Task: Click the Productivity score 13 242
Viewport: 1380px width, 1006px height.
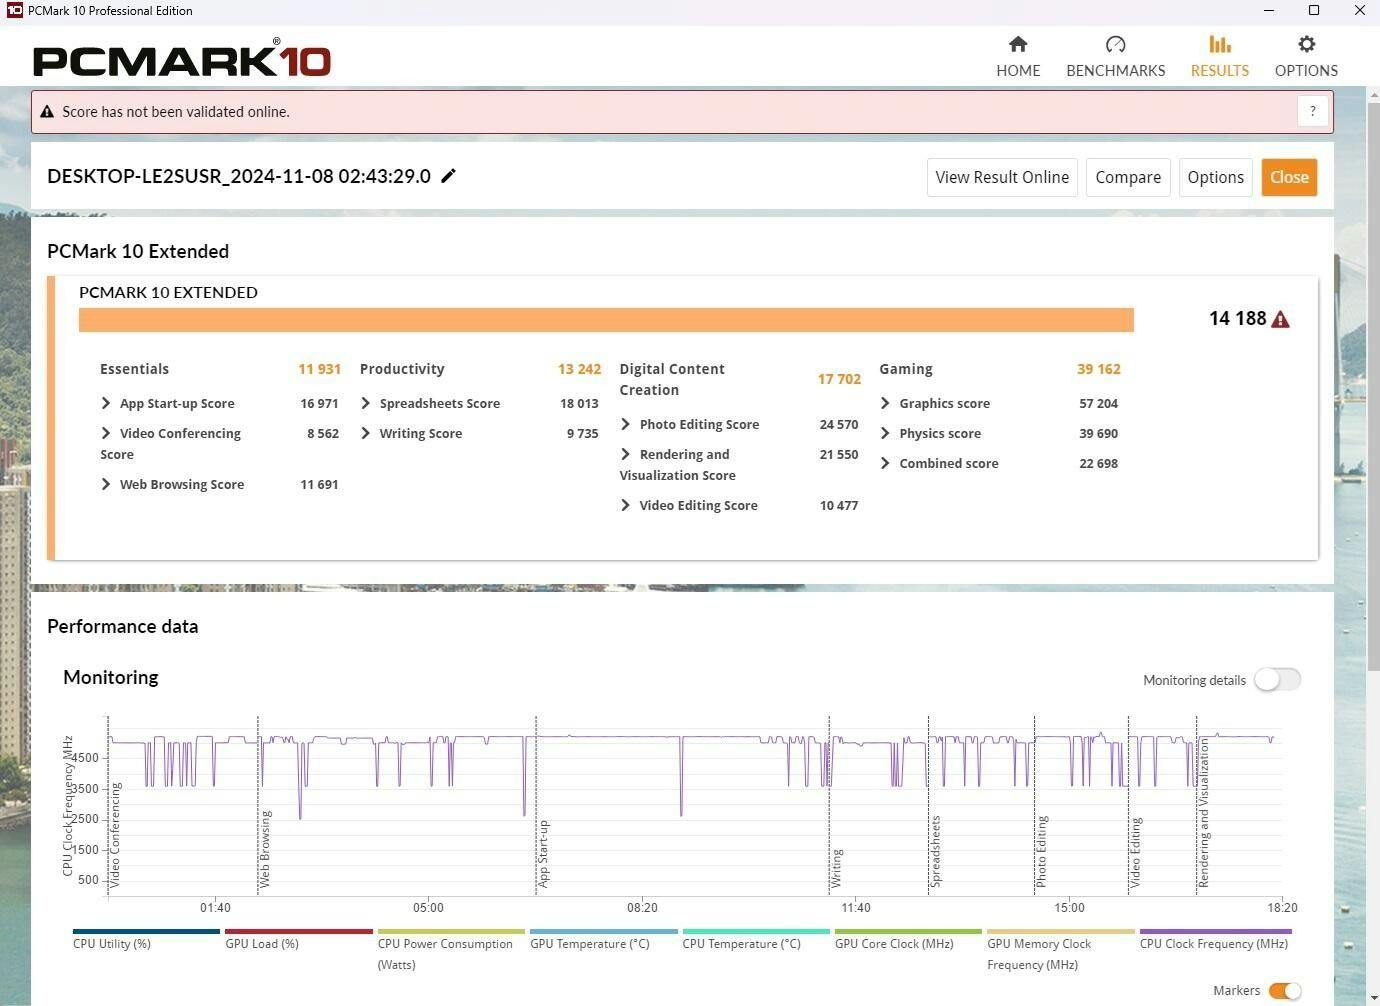Action: pyautogui.click(x=579, y=369)
